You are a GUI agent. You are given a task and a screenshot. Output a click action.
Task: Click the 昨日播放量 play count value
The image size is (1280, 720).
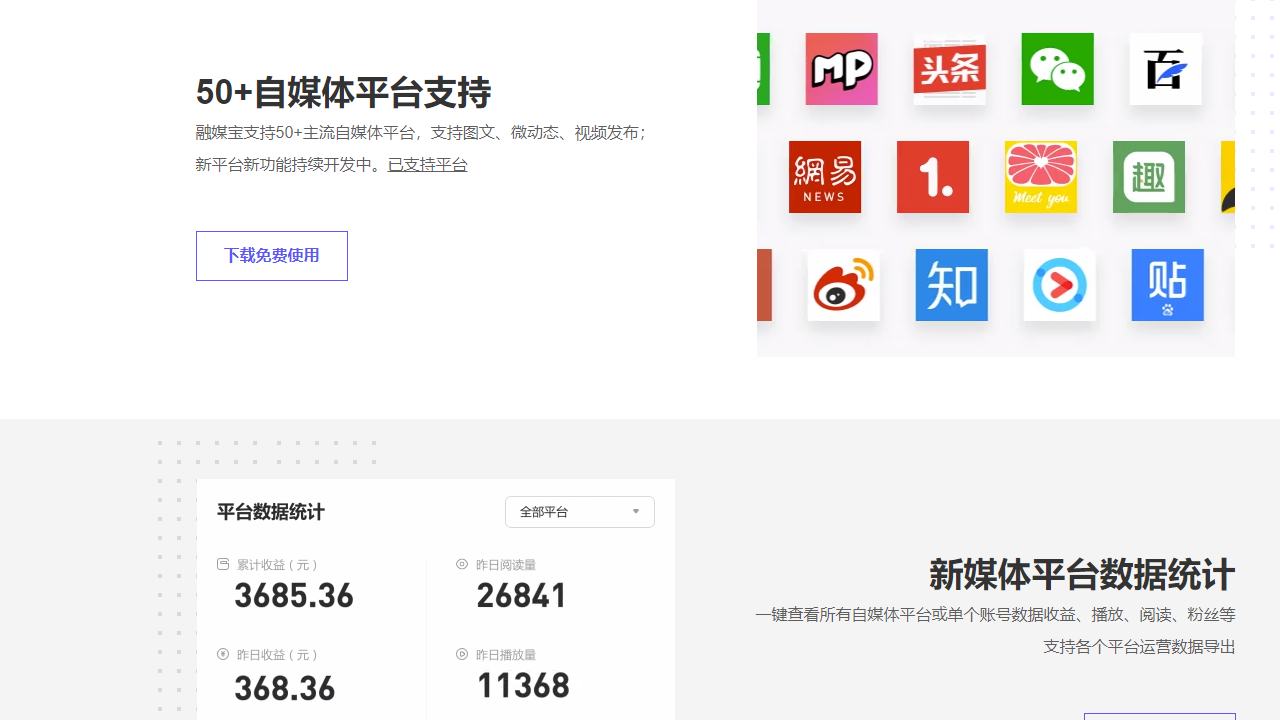(523, 685)
